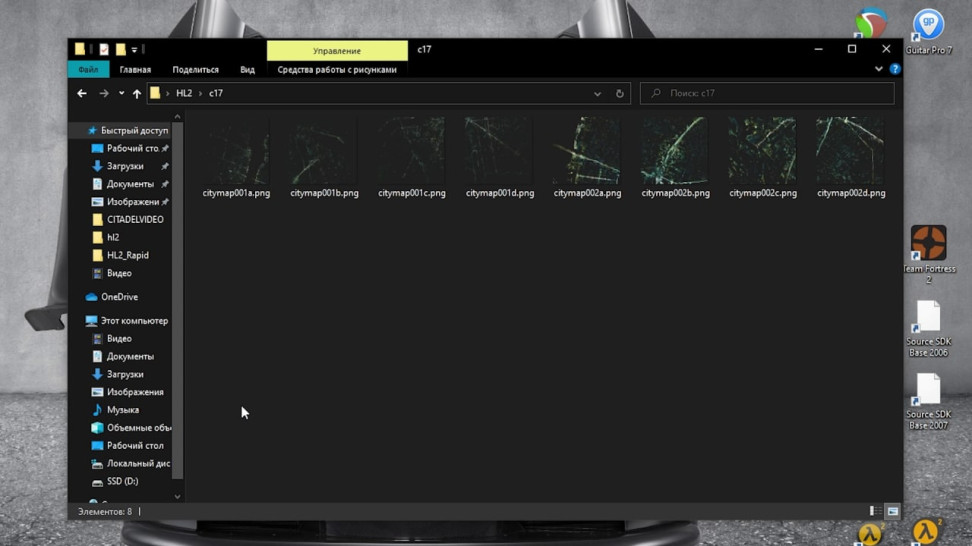Viewport: 972px width, 546px height.
Task: Open Файл menu tab
Action: (88, 69)
